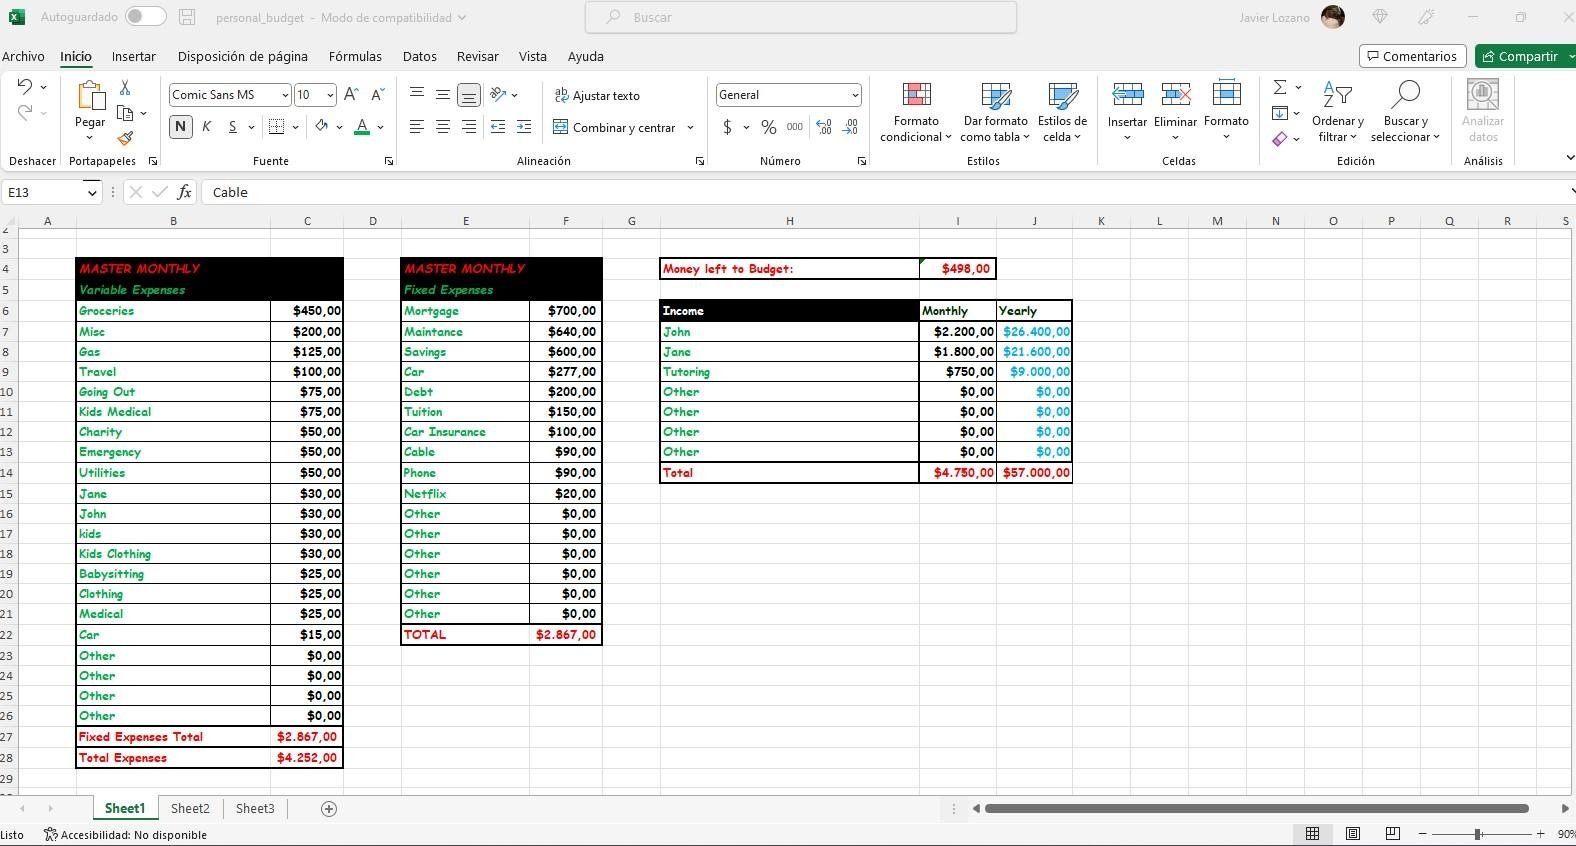The image size is (1576, 846).
Task: Click the Buscar search box
Action: coord(801,17)
